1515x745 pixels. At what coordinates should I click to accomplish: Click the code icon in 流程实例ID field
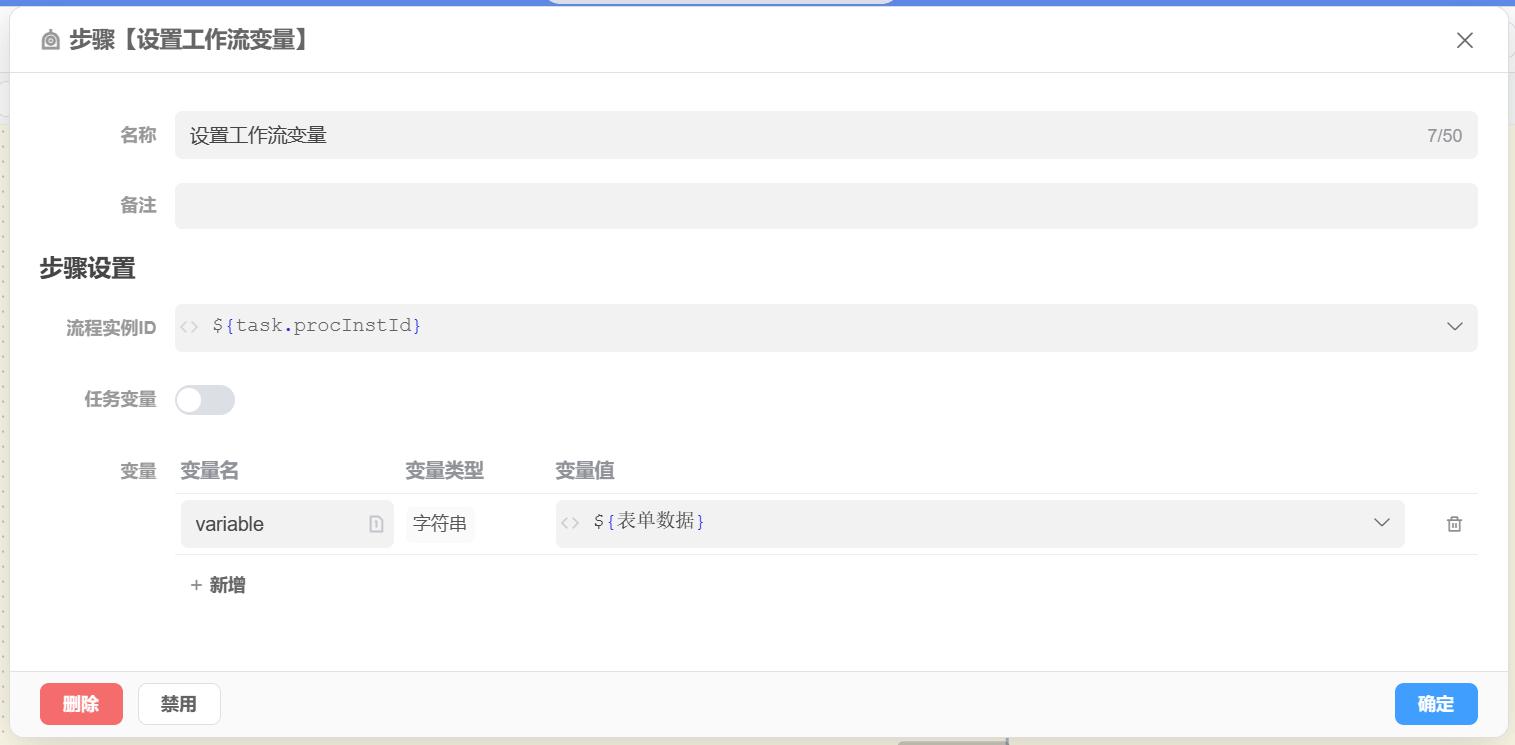click(190, 327)
